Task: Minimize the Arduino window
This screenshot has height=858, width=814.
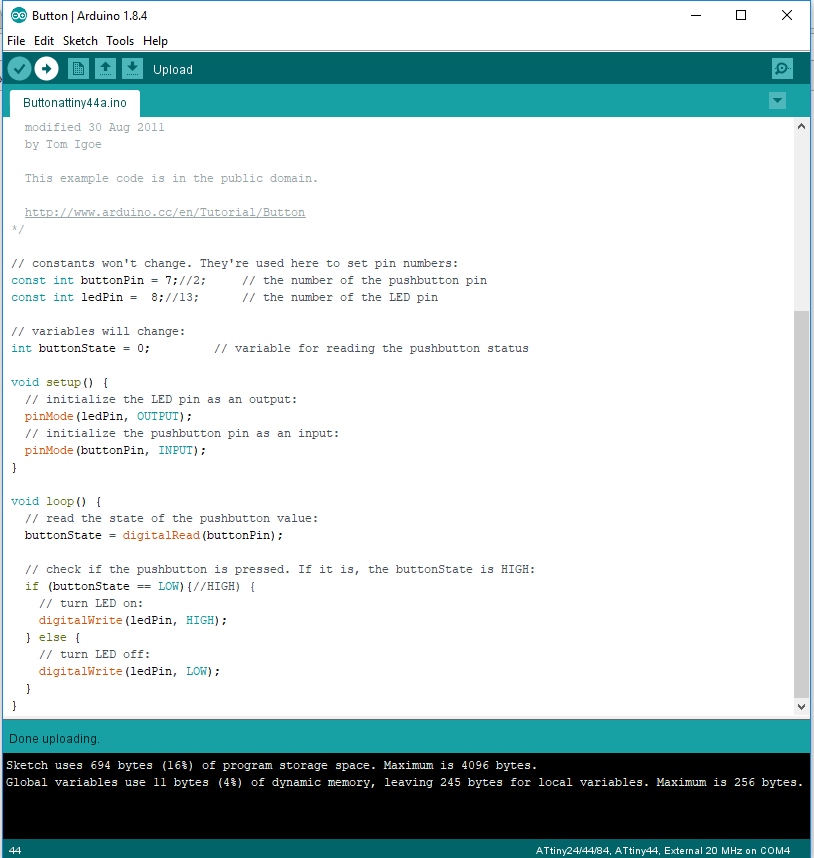Action: (x=696, y=15)
